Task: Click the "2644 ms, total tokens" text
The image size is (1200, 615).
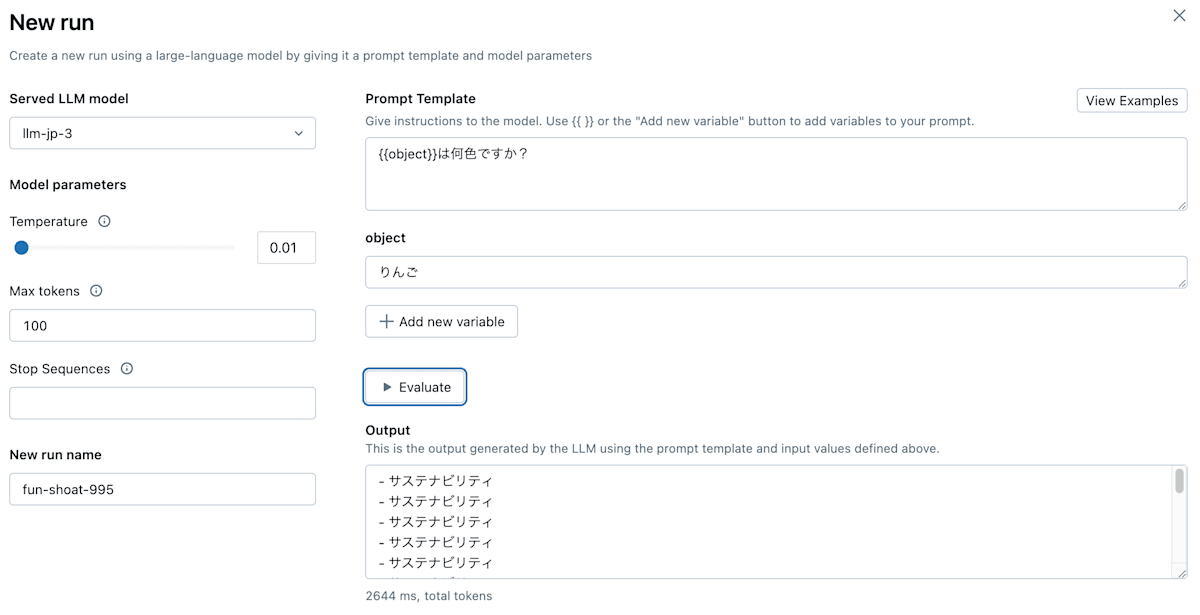Action: point(429,596)
